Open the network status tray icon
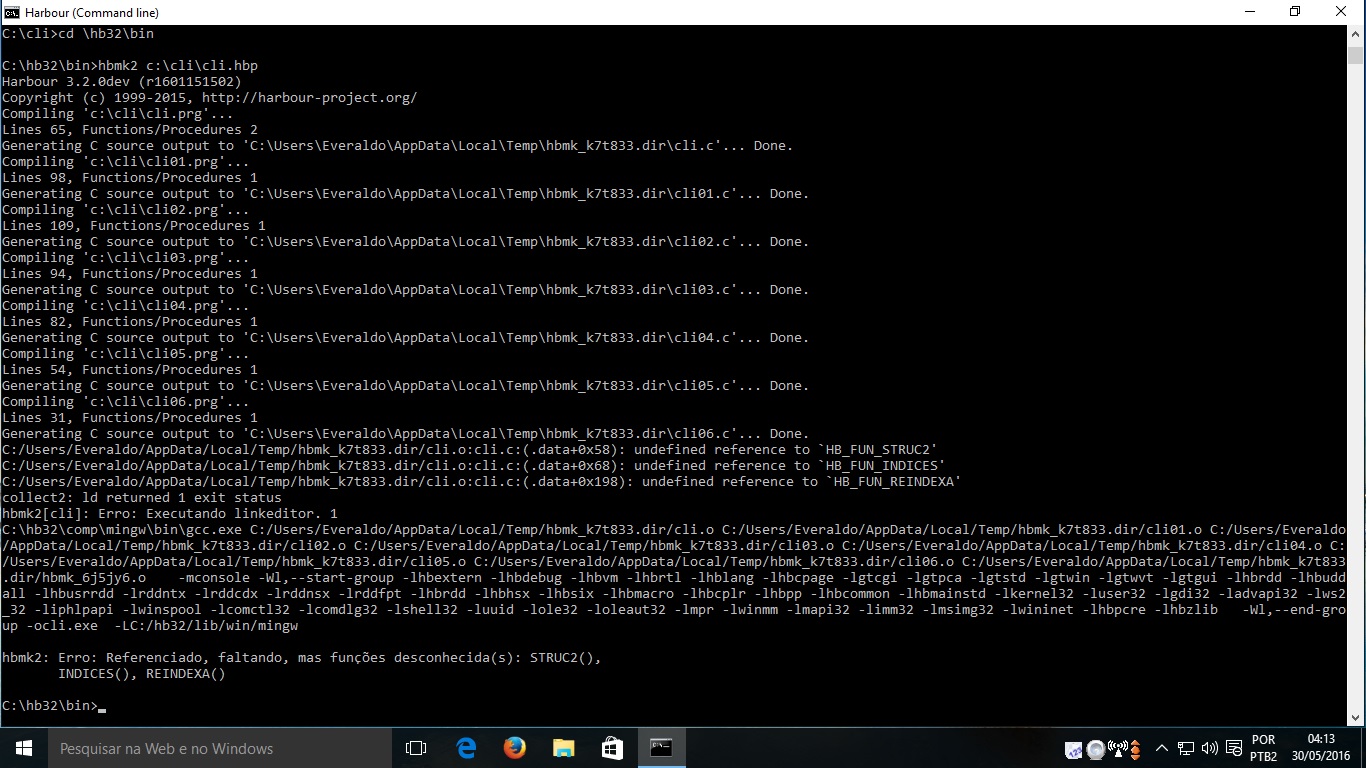 pyautogui.click(x=1186, y=748)
